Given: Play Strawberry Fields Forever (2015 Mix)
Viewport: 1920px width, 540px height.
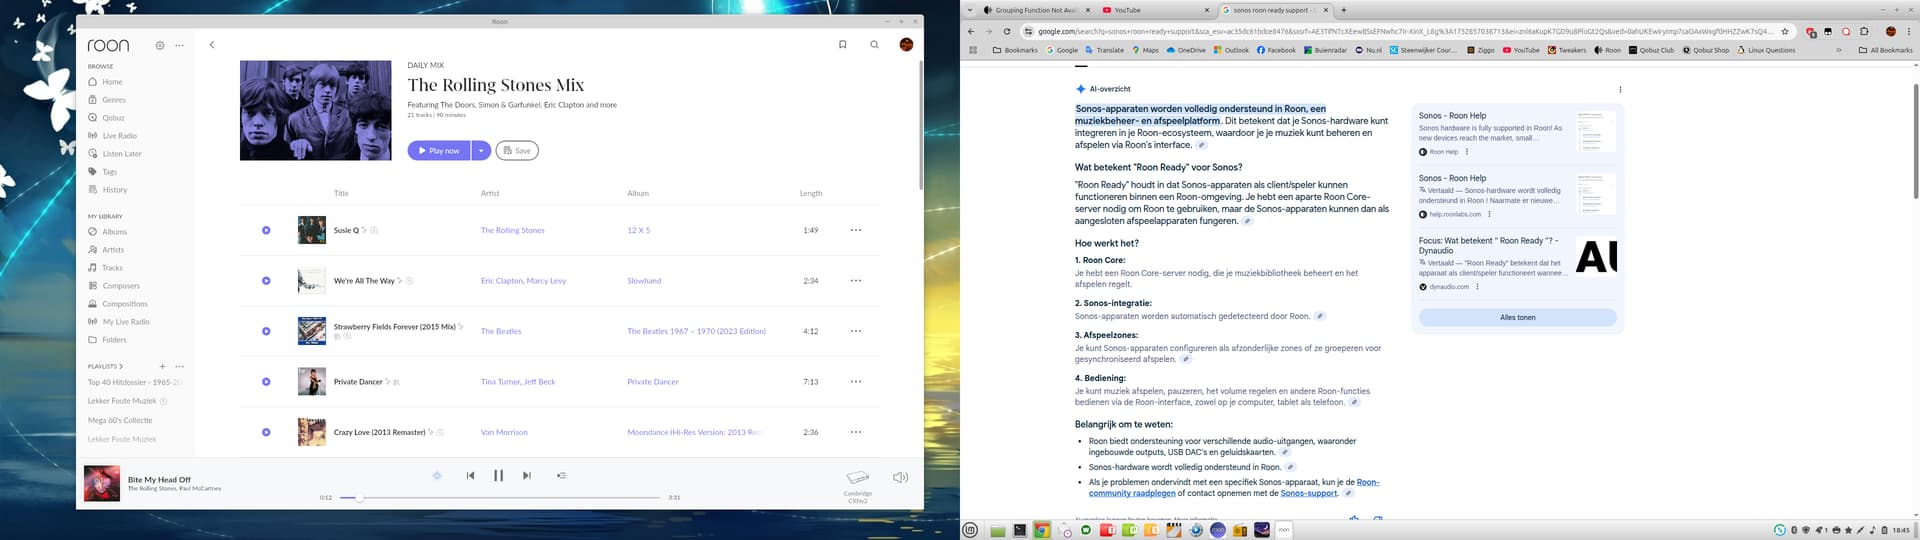Looking at the screenshot, I should pos(266,331).
